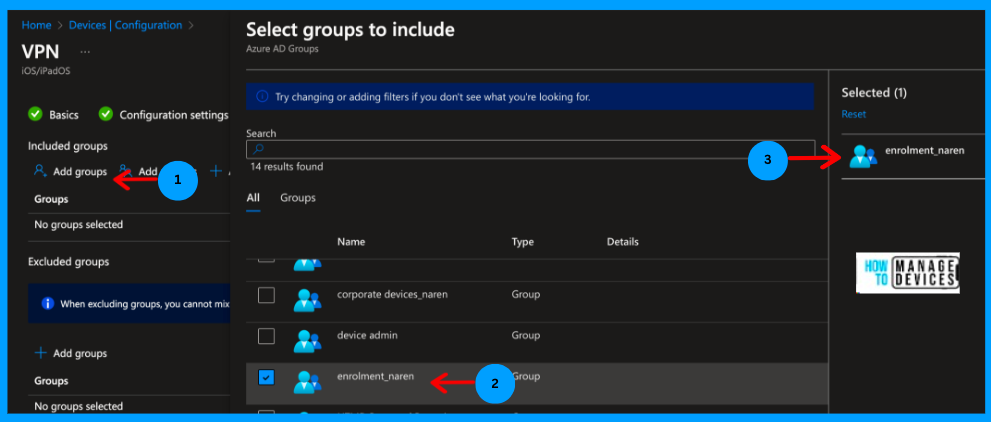Open the Configuration settings step tab
Image resolution: width=991 pixels, height=422 pixels.
point(174,115)
